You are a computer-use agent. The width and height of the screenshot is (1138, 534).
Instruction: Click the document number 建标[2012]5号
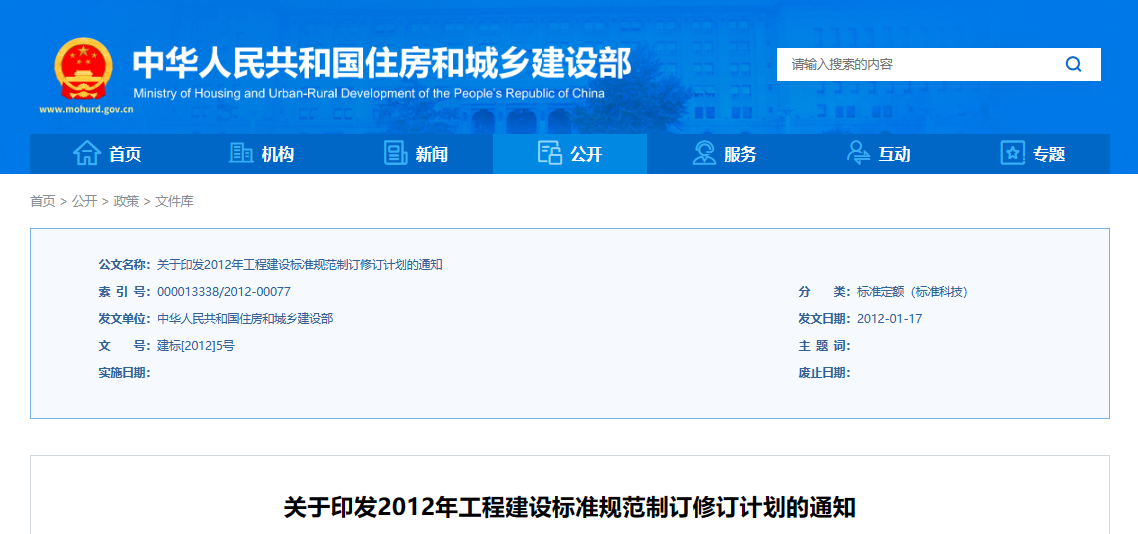(196, 345)
